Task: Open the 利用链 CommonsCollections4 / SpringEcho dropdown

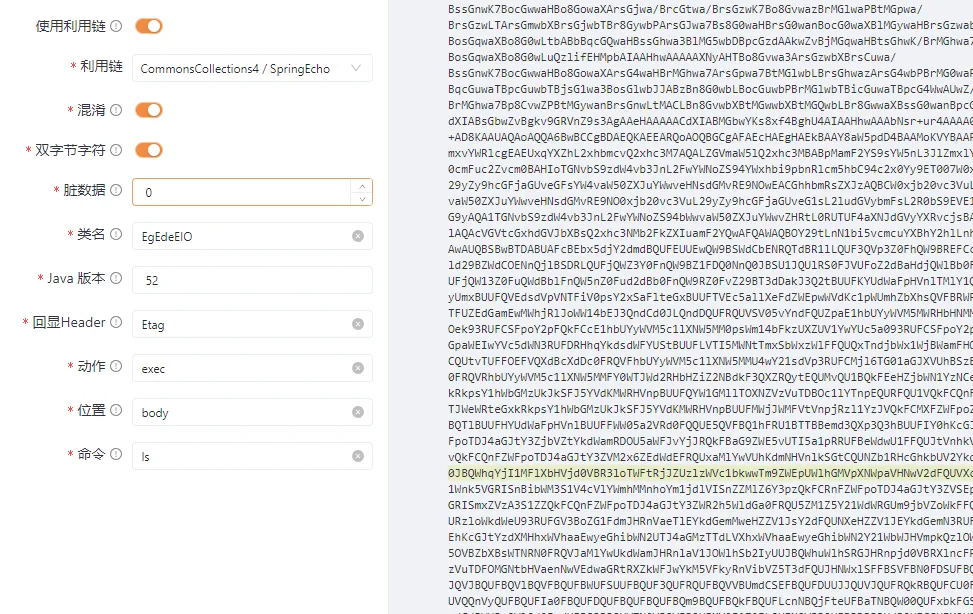Action: click(x=240, y=69)
